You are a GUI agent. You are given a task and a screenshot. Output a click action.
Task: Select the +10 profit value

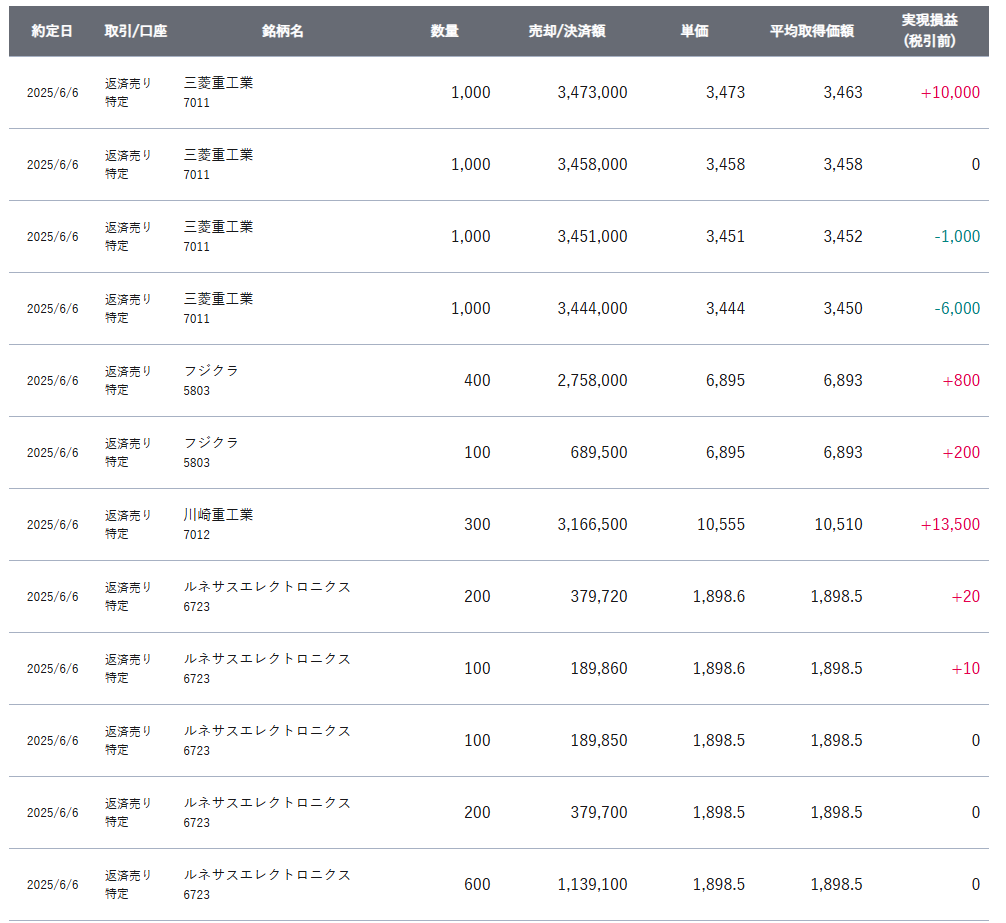(x=966, y=668)
